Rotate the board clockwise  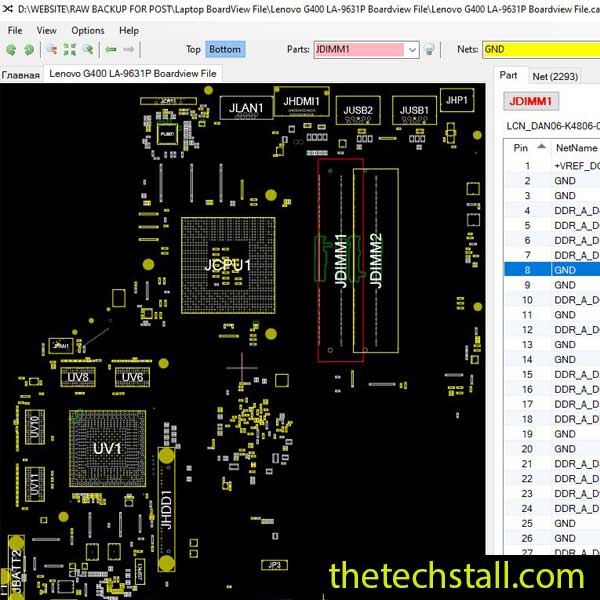tap(29, 49)
